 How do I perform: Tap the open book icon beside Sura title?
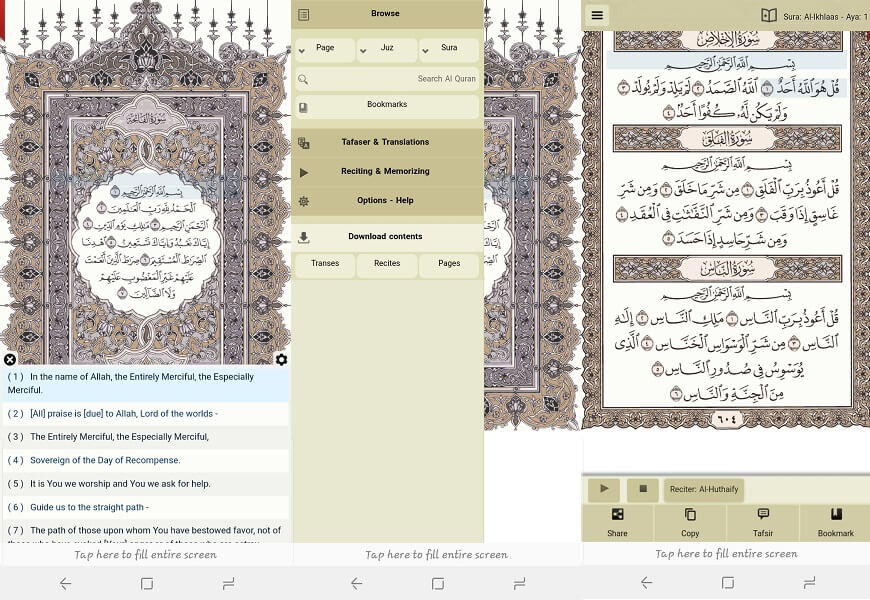769,16
